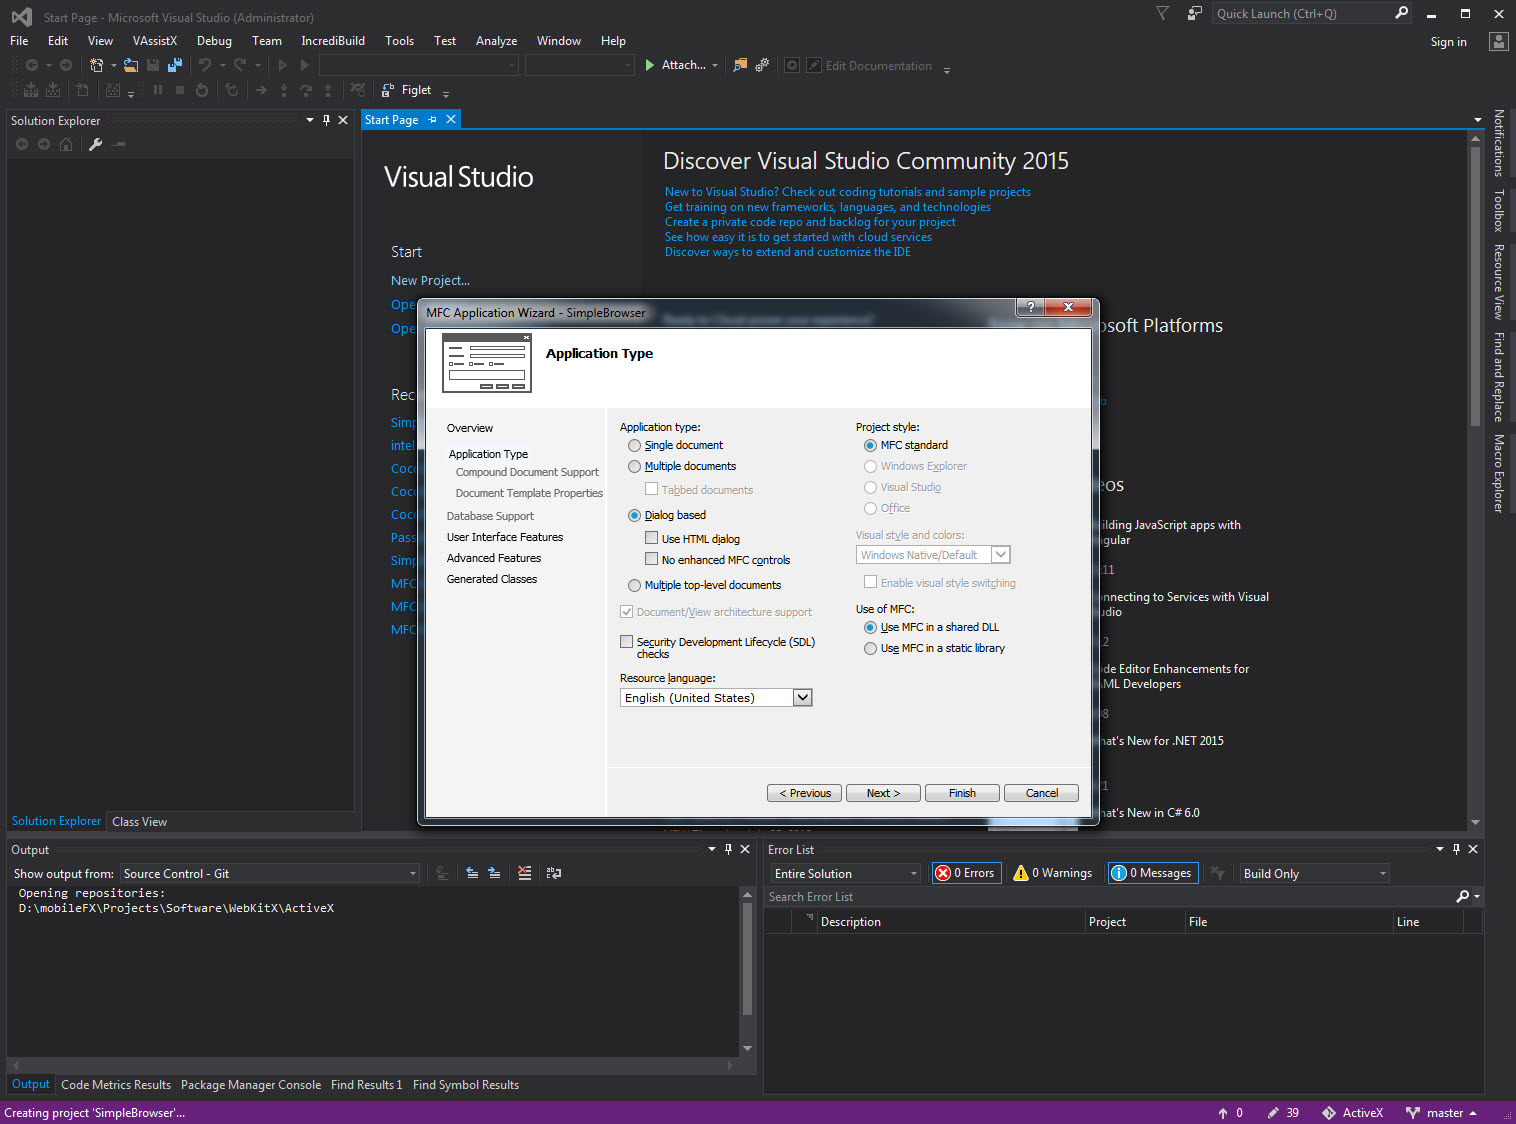Click the master branch status bar item

pyautogui.click(x=1441, y=1113)
